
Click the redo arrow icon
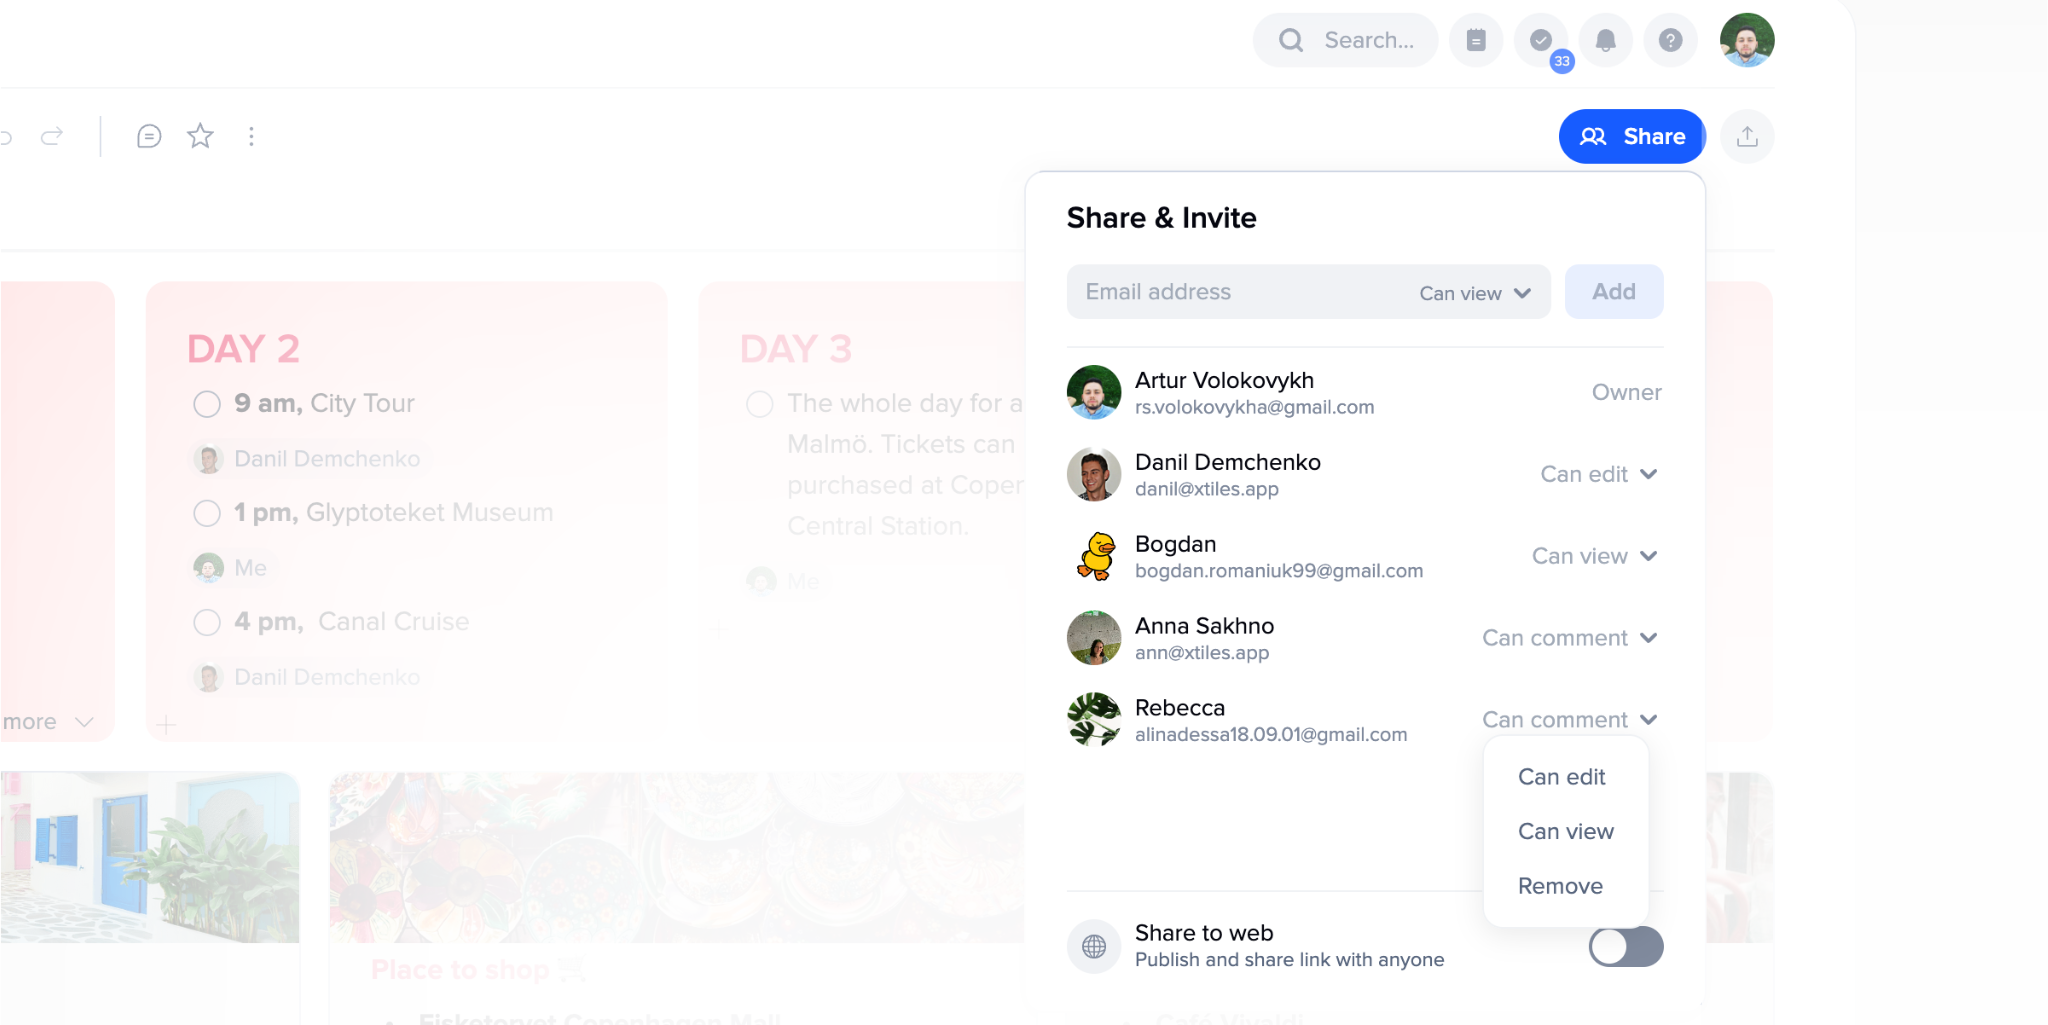(x=52, y=136)
